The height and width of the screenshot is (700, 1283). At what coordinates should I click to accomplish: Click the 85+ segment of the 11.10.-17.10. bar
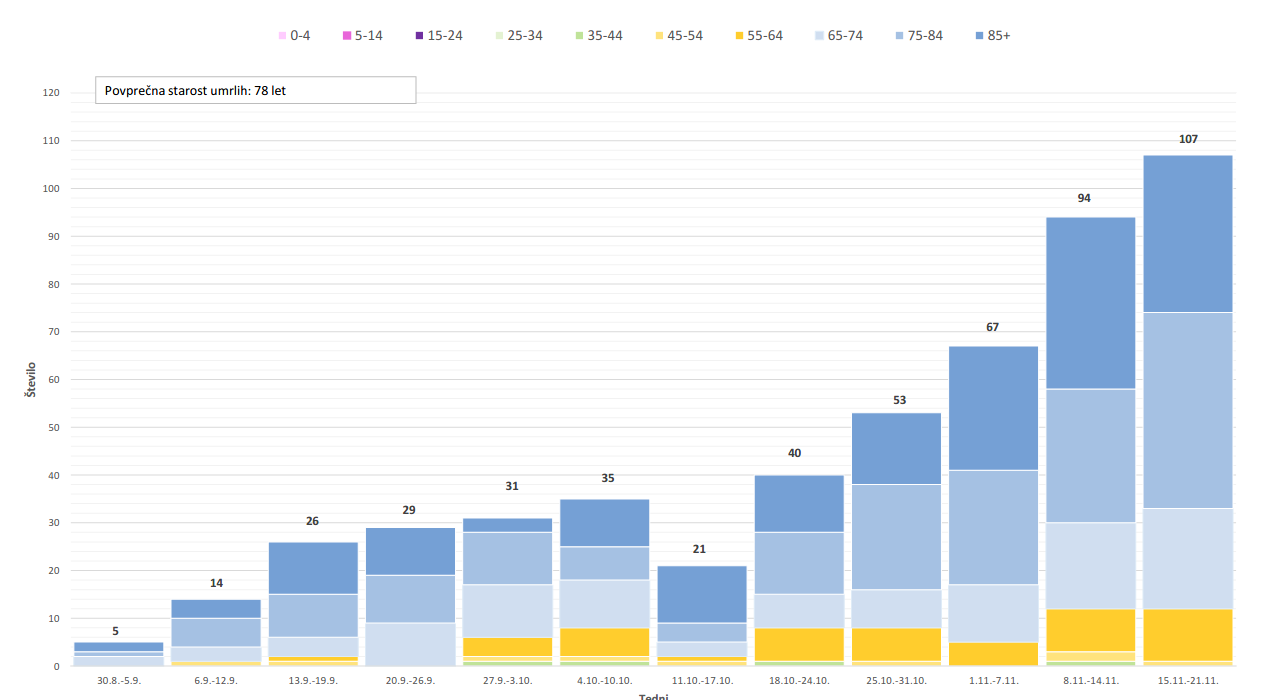[x=702, y=595]
